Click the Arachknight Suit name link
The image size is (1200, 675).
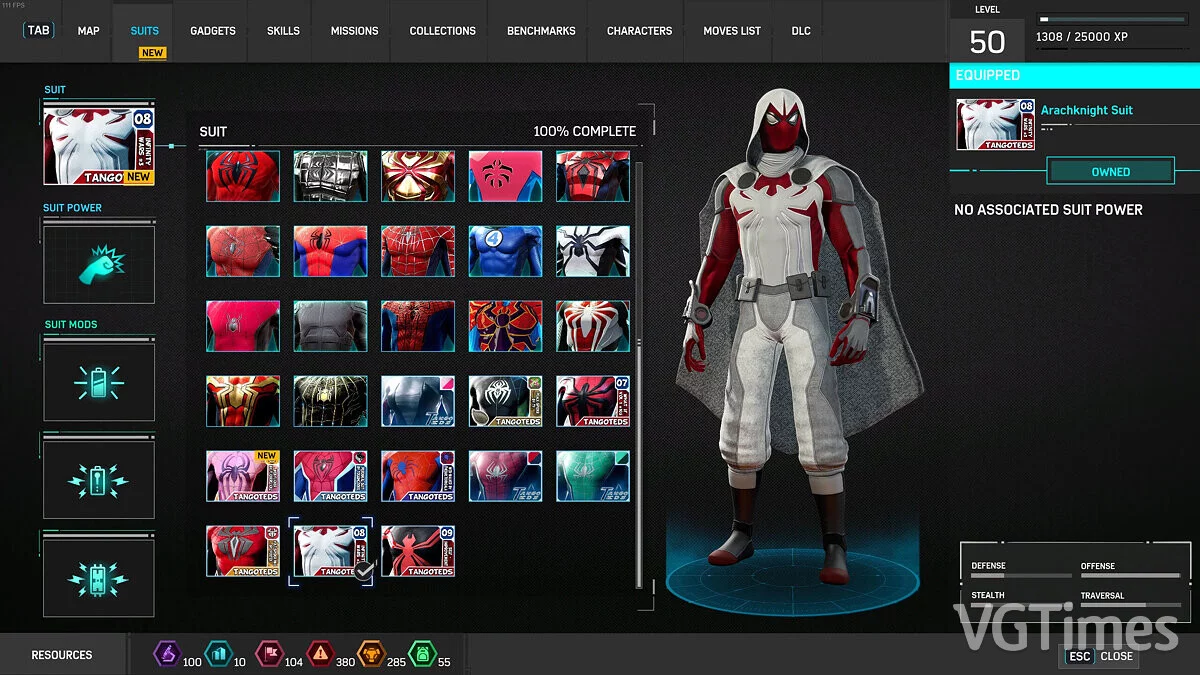[1087, 110]
